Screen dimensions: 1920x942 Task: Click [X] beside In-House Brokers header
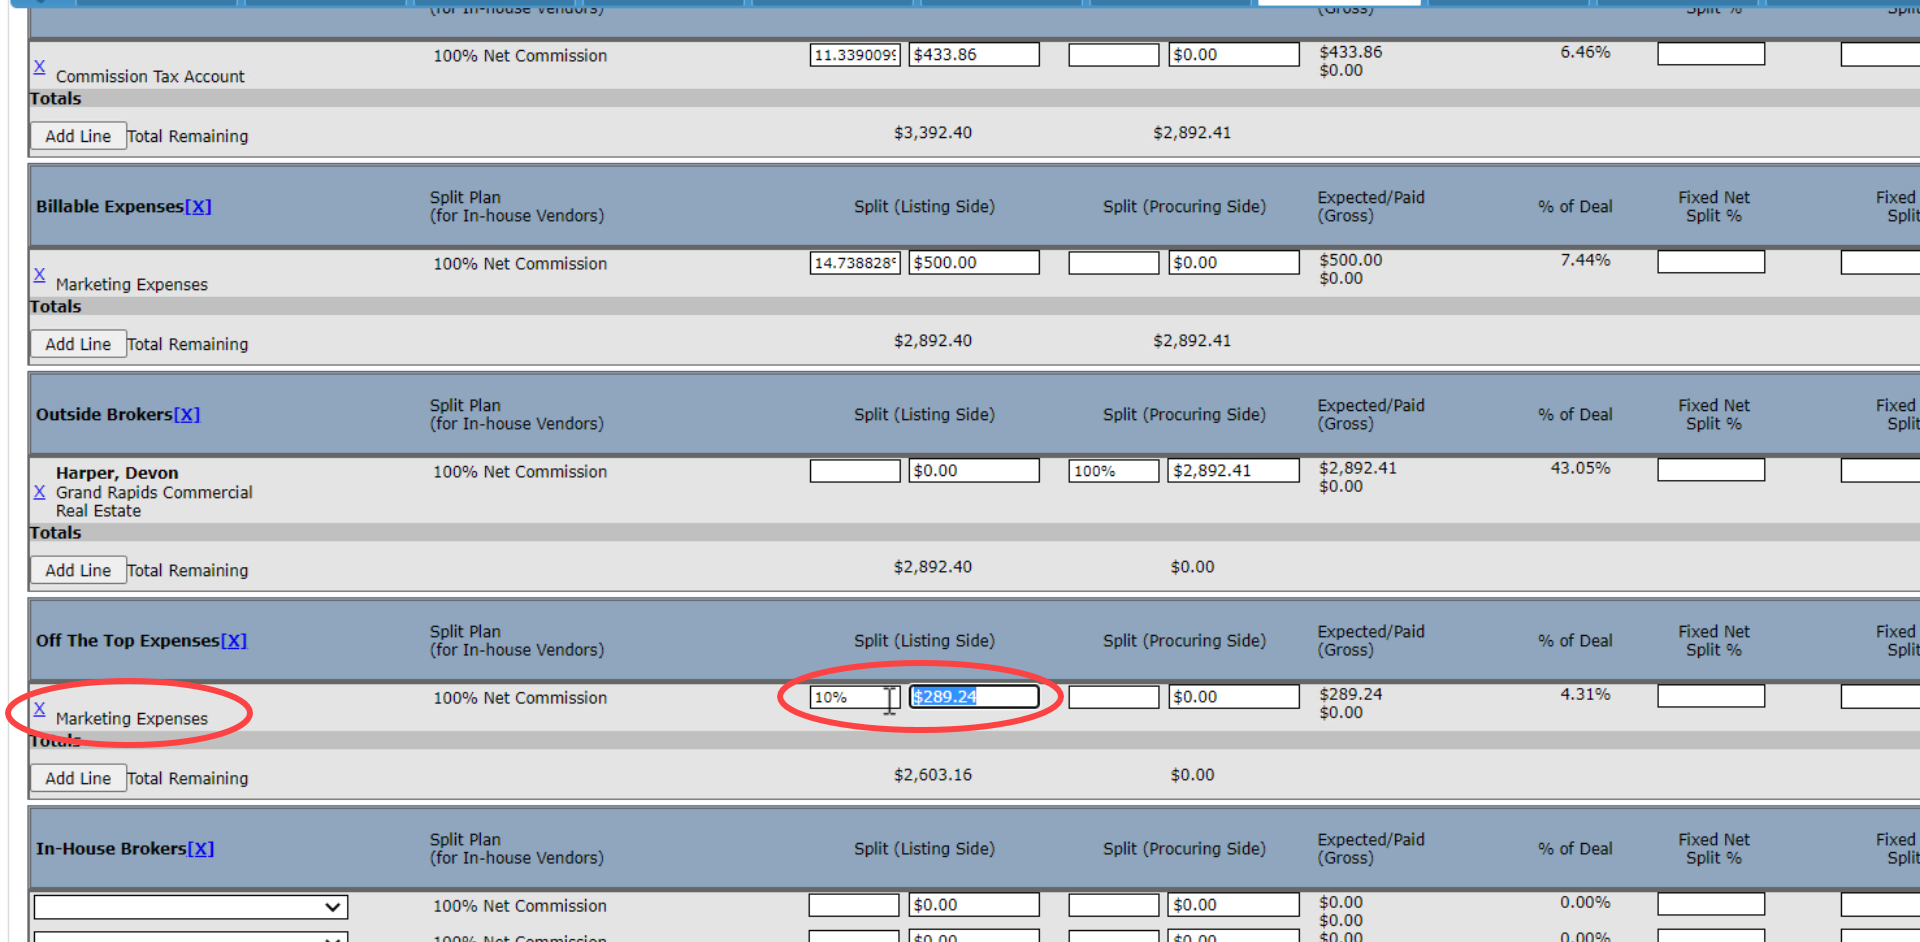(x=201, y=849)
